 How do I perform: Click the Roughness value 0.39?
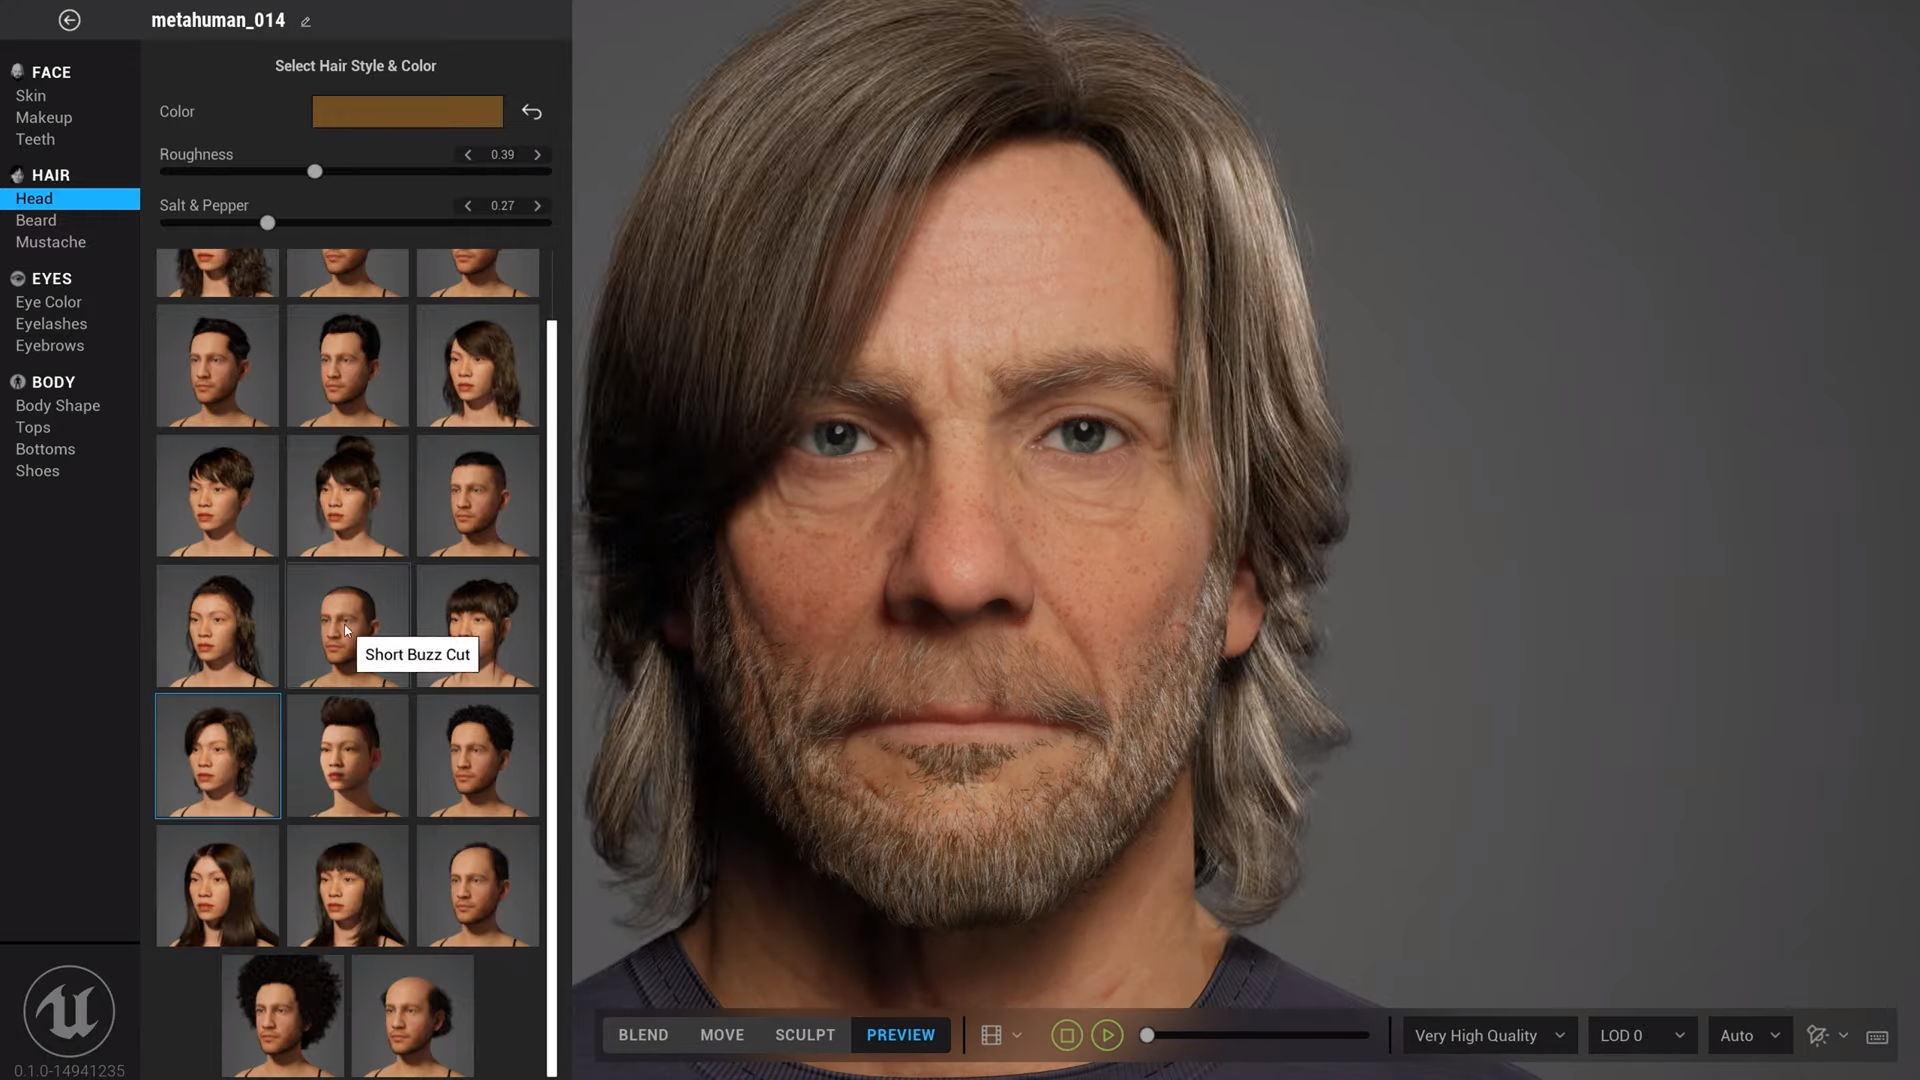pos(502,154)
